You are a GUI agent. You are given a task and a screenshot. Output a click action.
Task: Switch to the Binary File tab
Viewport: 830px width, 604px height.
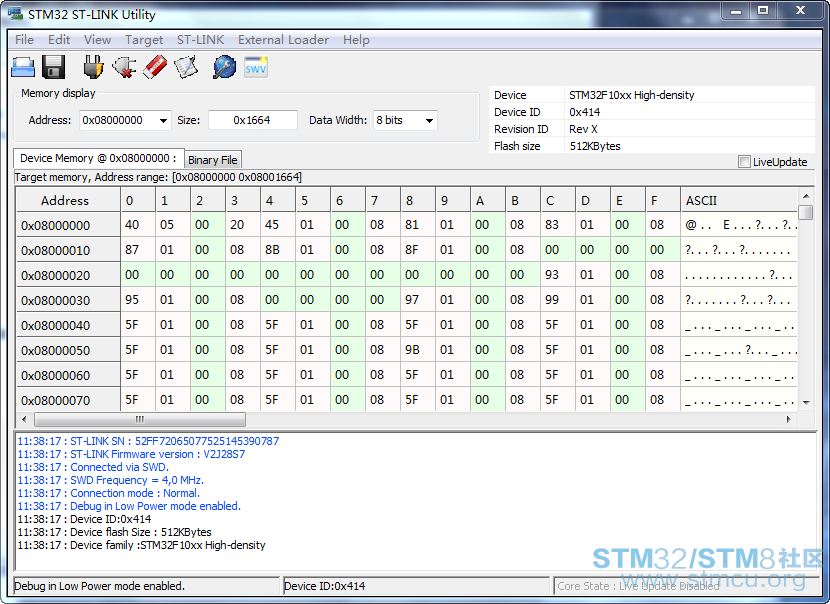pos(213,160)
